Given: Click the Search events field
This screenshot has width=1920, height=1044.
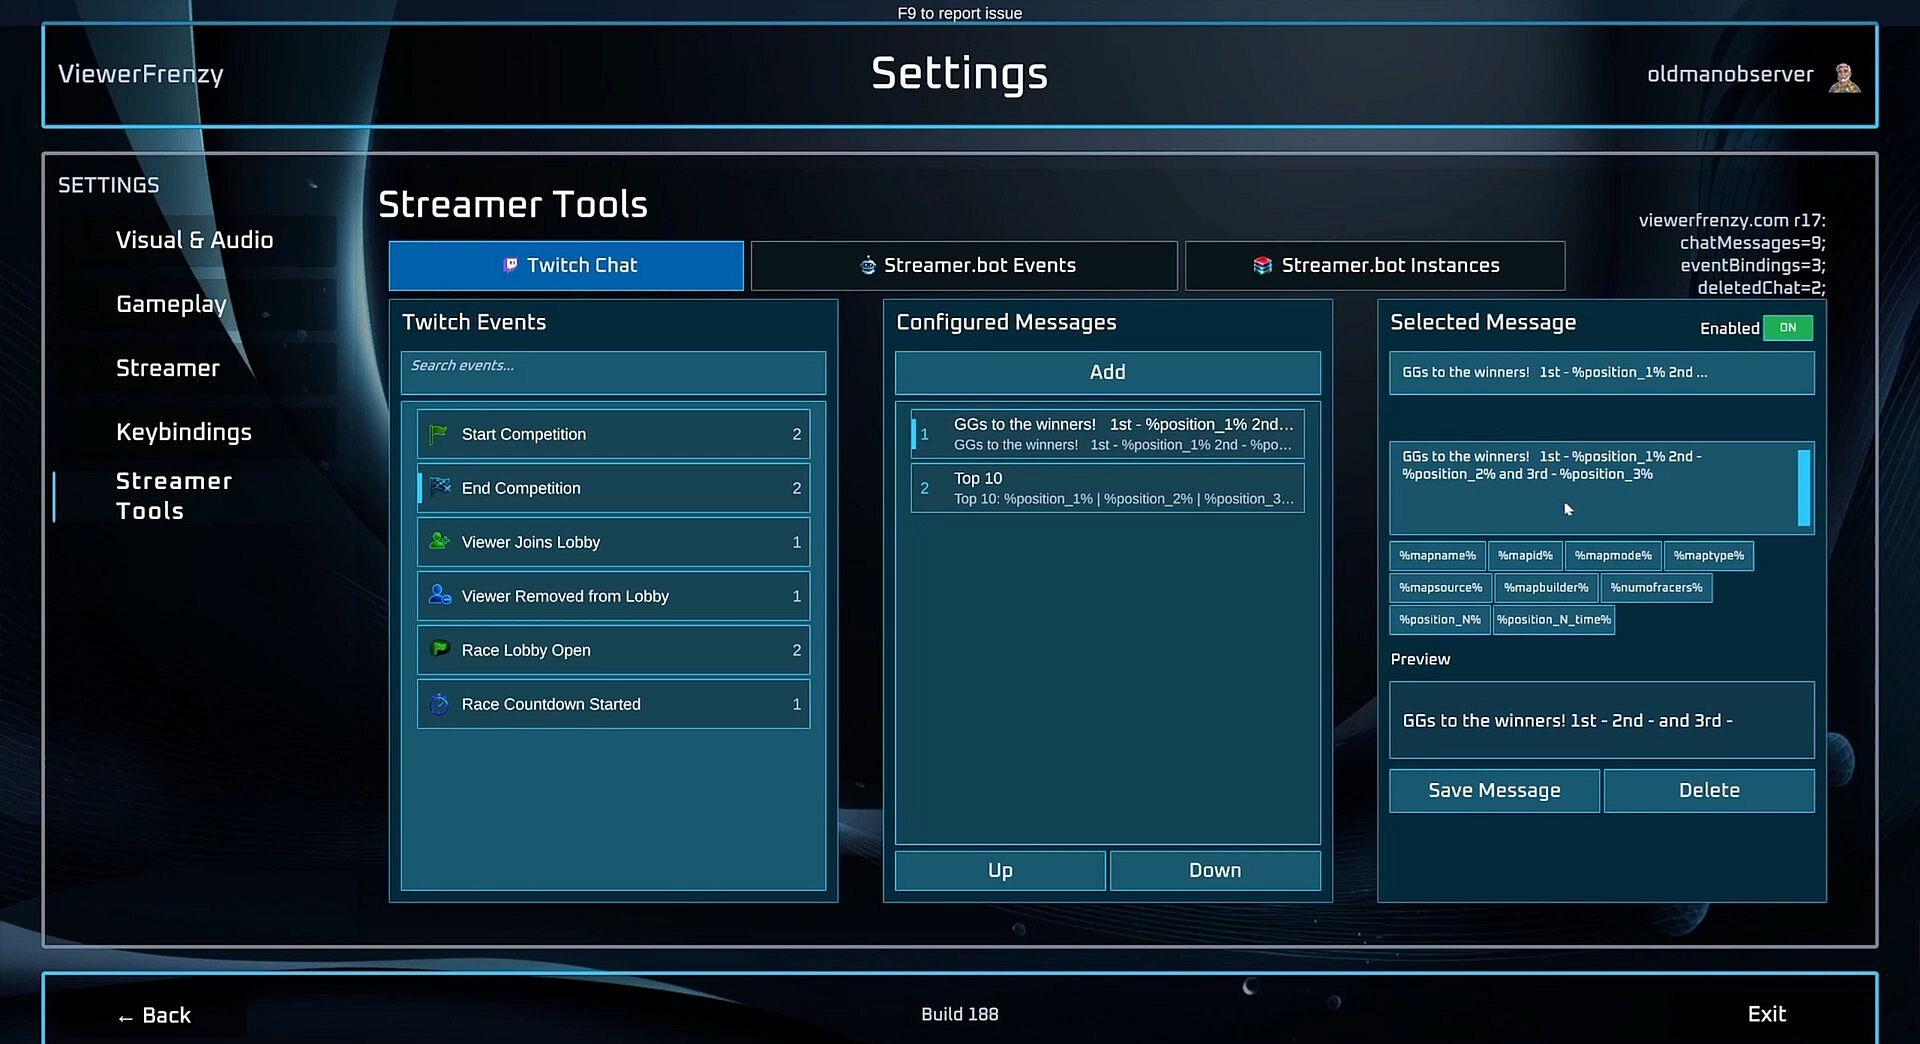Looking at the screenshot, I should click(613, 372).
